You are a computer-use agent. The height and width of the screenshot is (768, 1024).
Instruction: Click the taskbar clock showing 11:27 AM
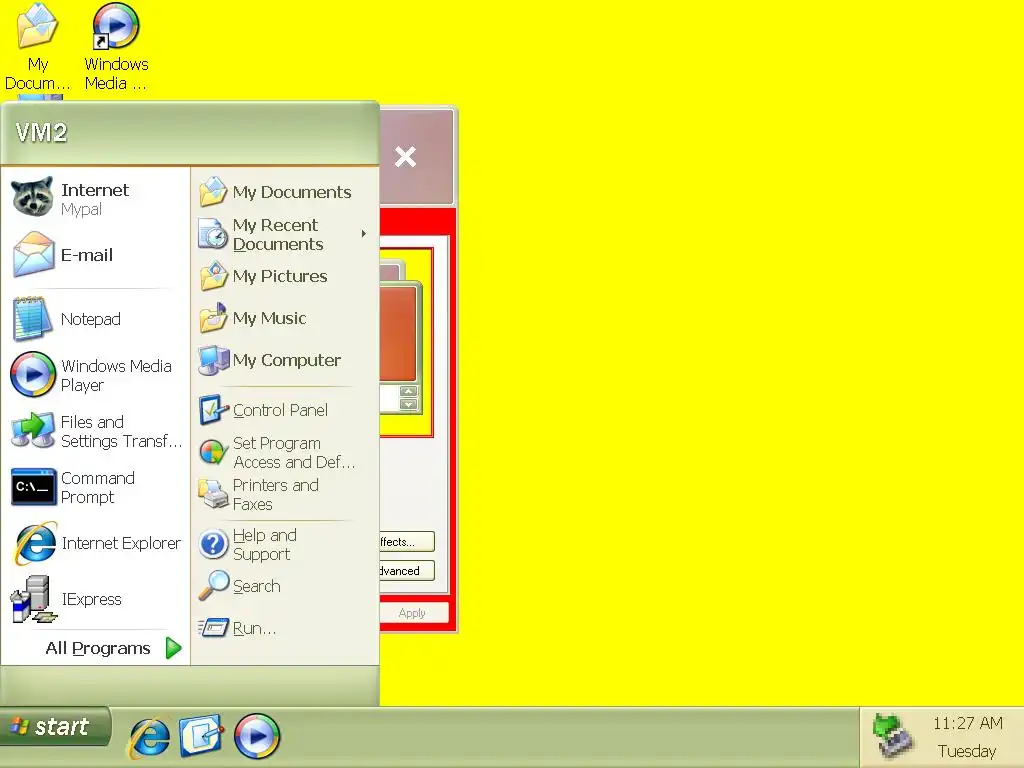click(x=967, y=724)
